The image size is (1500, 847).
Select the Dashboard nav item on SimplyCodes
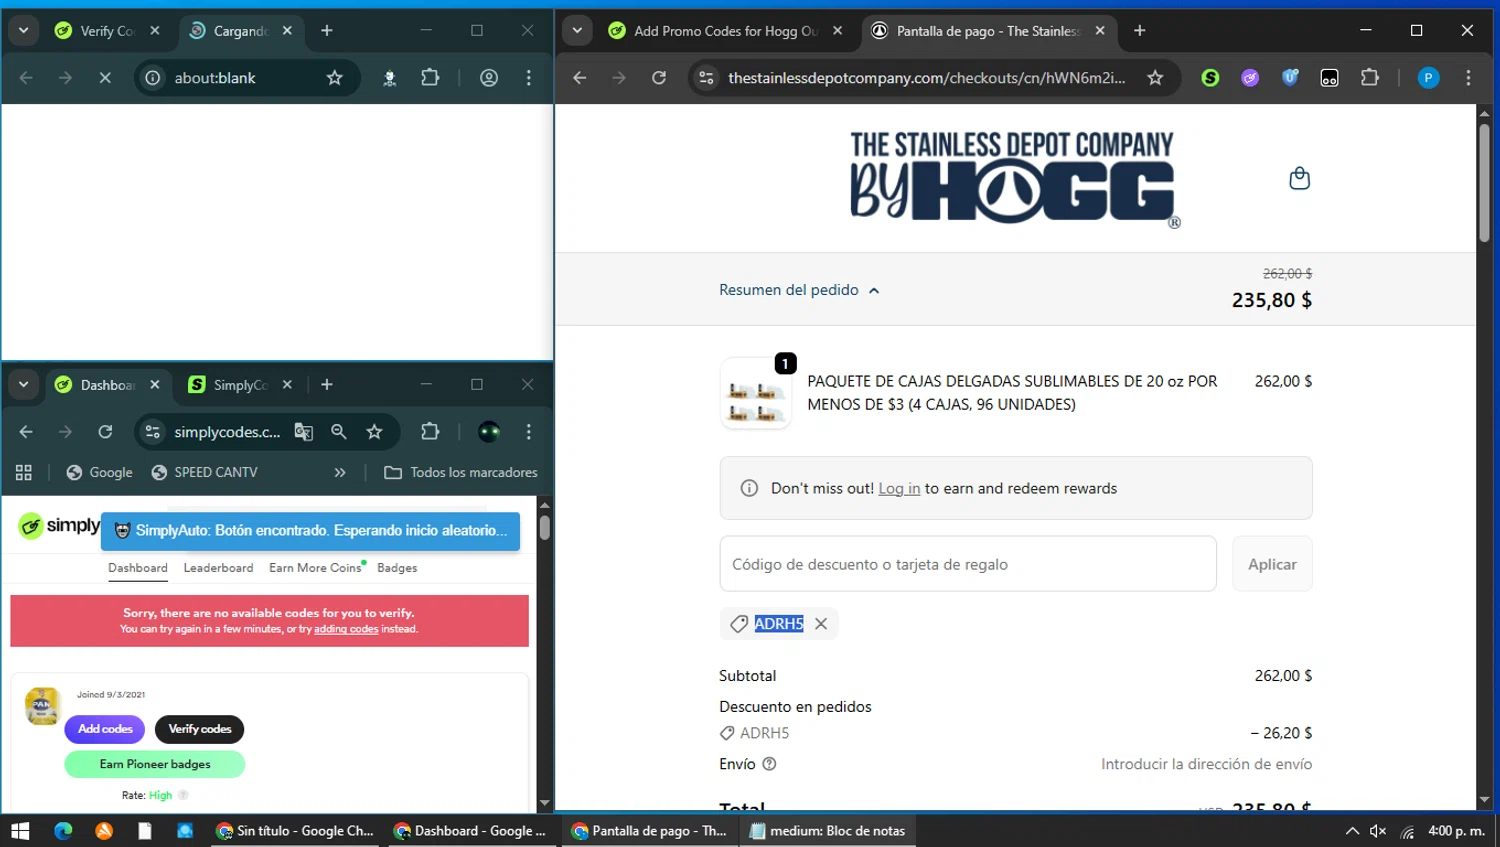click(x=138, y=568)
